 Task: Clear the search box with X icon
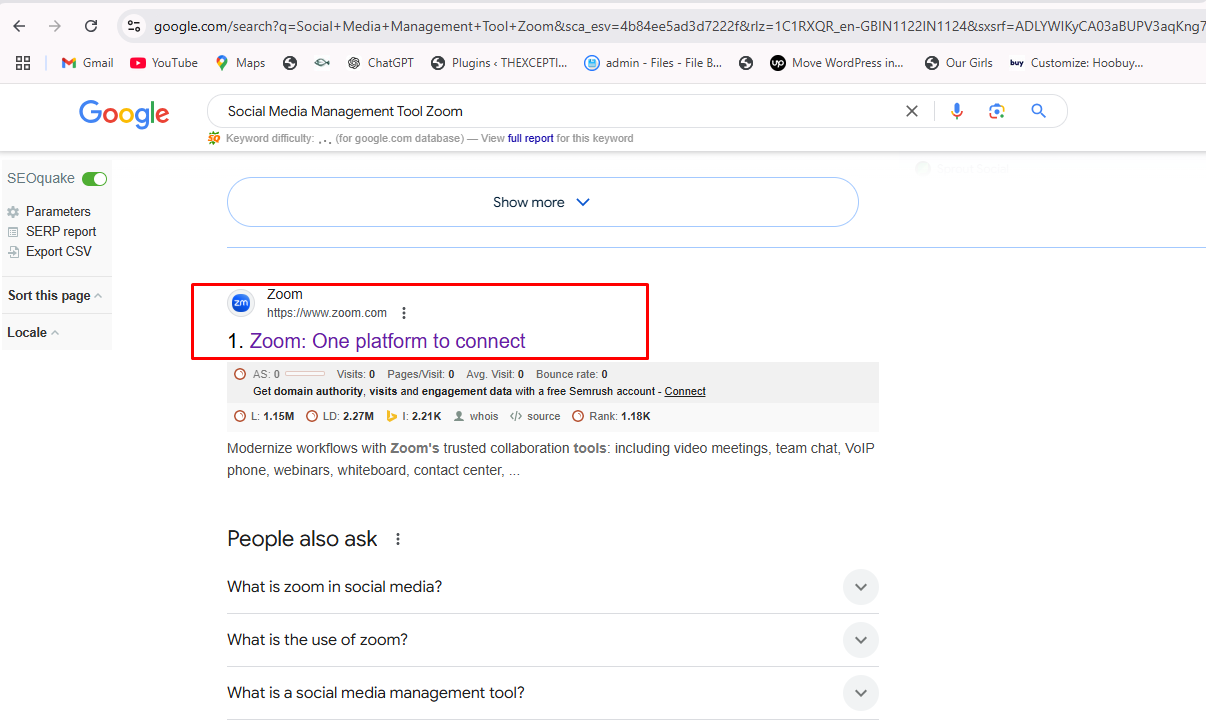912,111
